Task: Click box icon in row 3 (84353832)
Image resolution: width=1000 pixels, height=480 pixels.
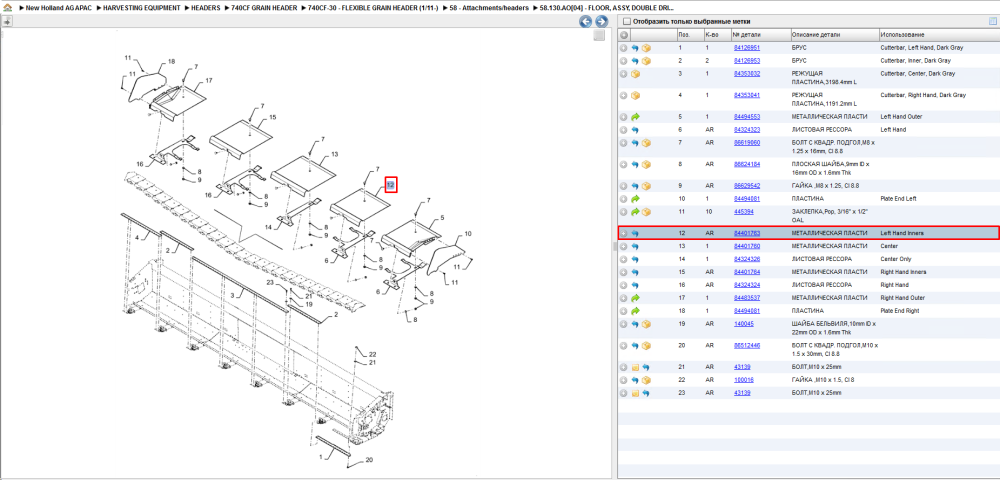Action: point(635,74)
